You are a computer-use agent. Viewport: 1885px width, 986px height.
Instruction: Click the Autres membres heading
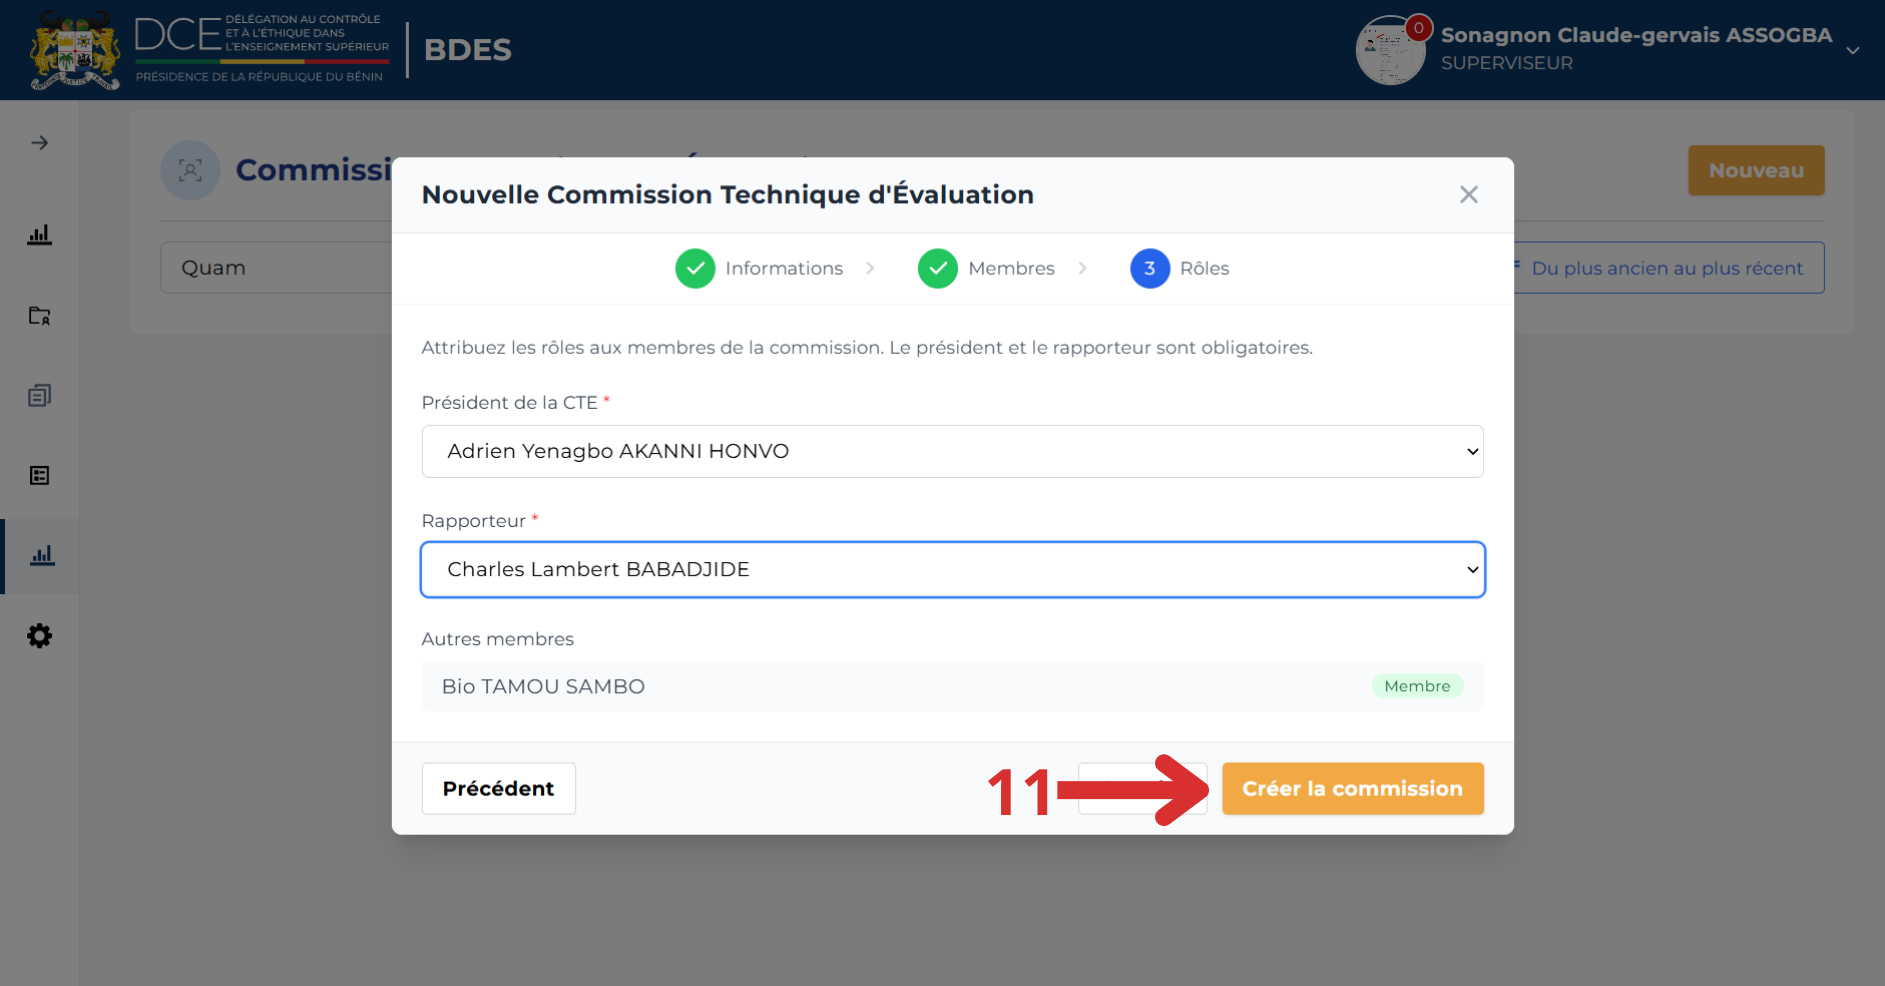tap(497, 639)
